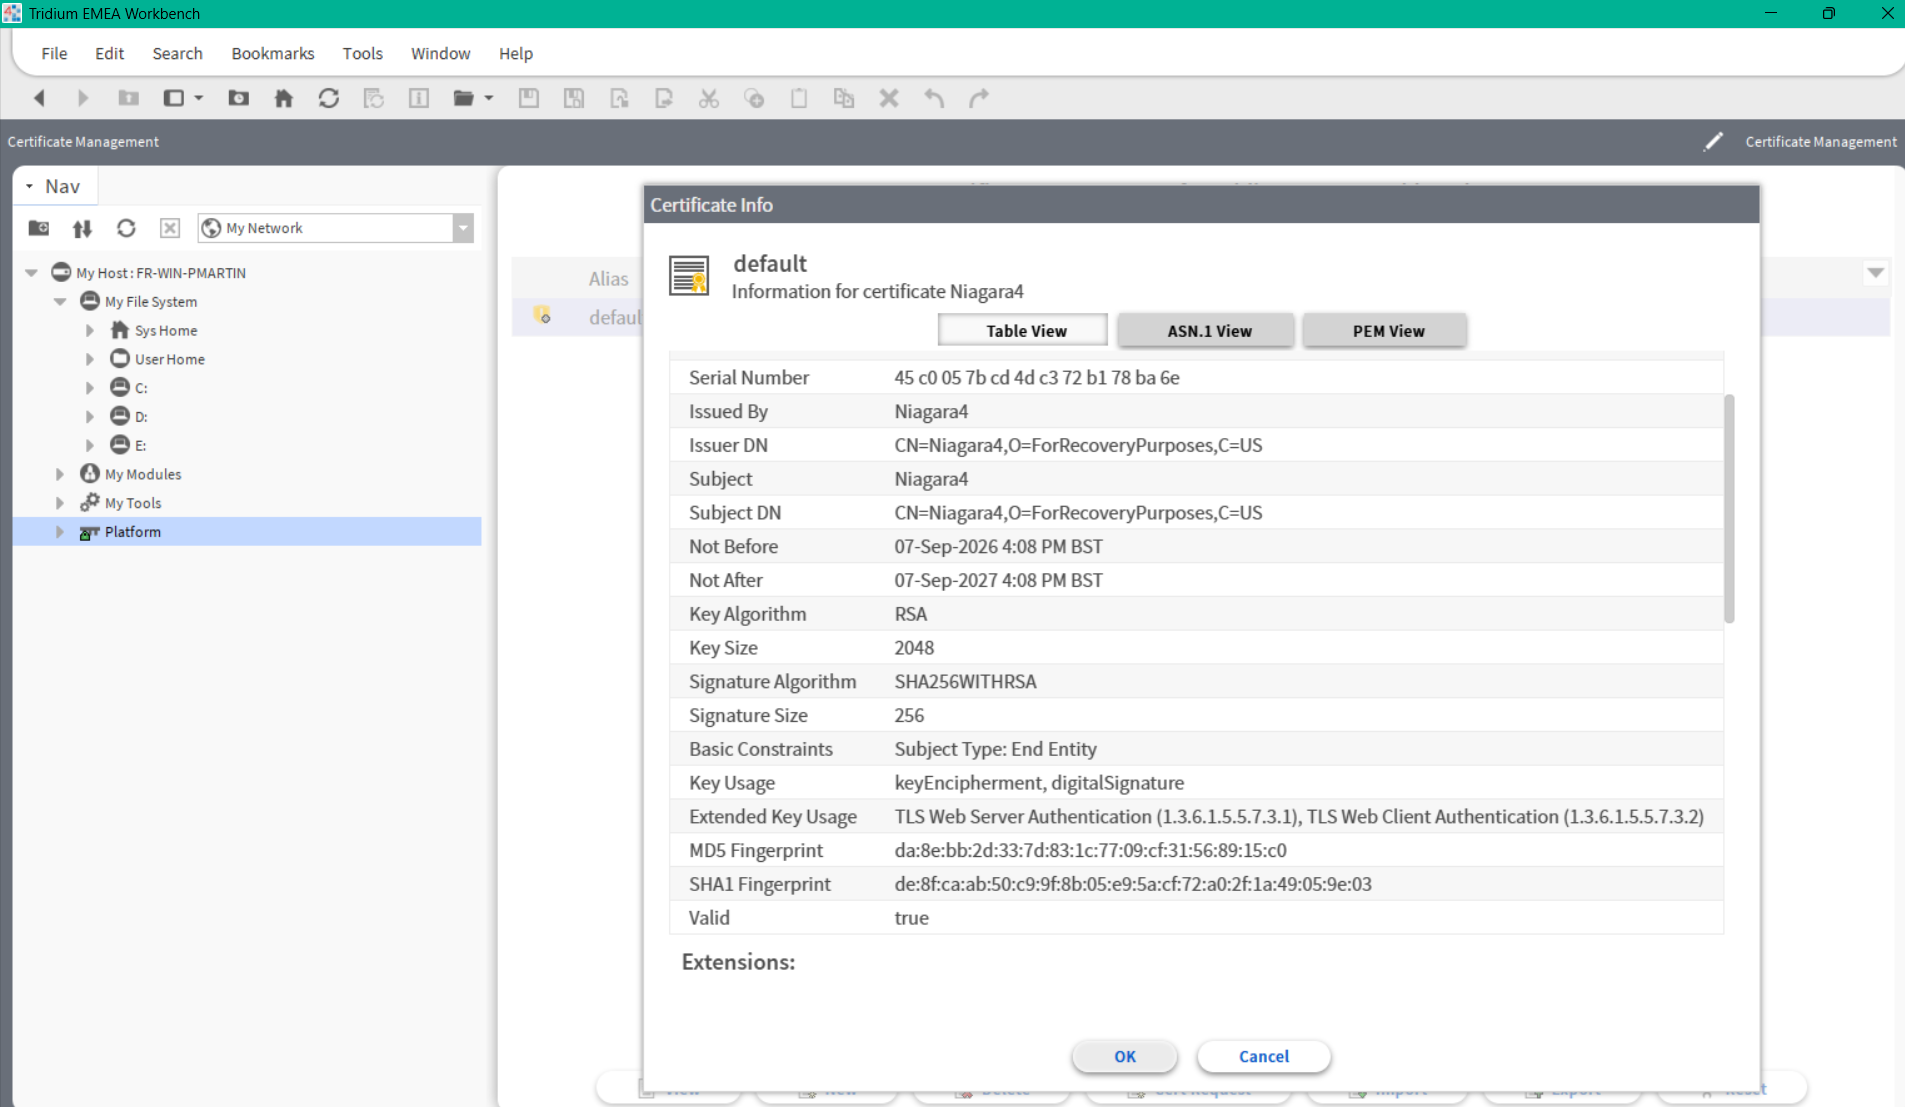Image resolution: width=1905 pixels, height=1107 pixels.
Task: Click the certificate info vertical scrollbar
Action: 1729,508
